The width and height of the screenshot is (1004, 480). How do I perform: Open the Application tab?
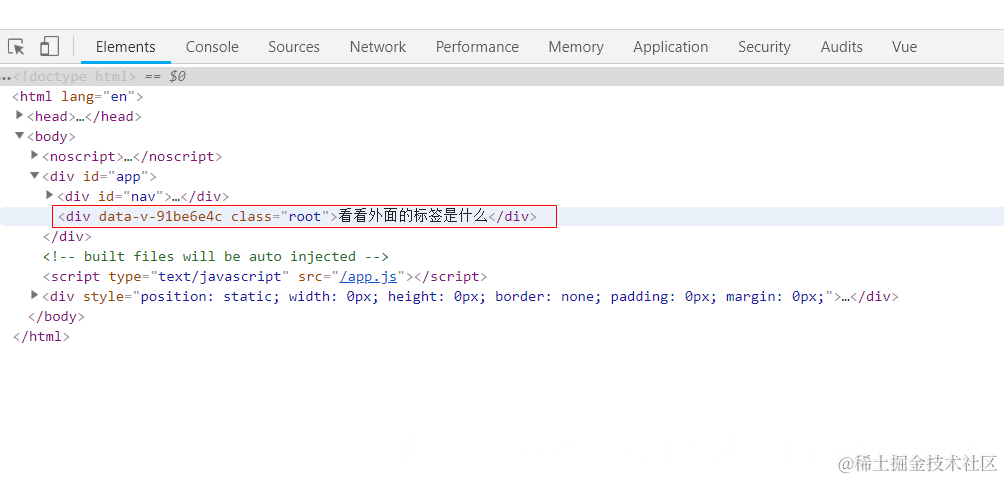point(670,47)
